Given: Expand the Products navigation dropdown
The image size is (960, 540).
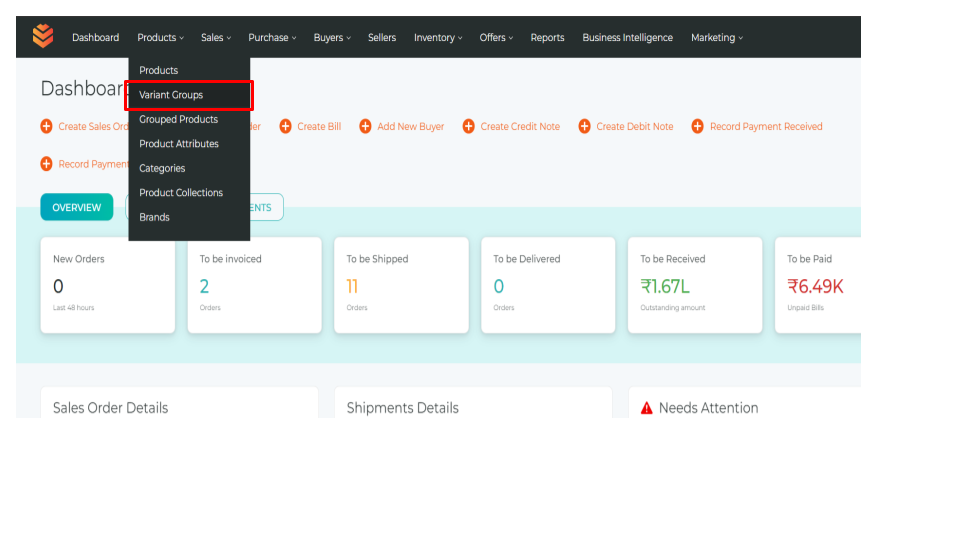Looking at the screenshot, I should (x=160, y=37).
